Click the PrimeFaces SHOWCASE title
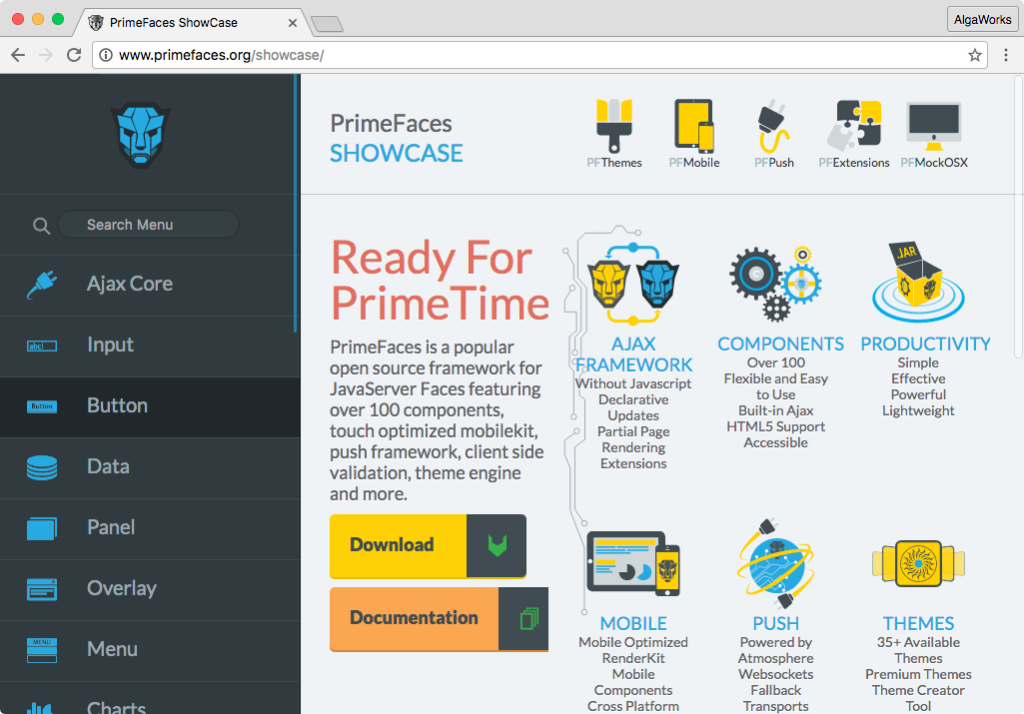The height and width of the screenshot is (714, 1024). pos(396,138)
